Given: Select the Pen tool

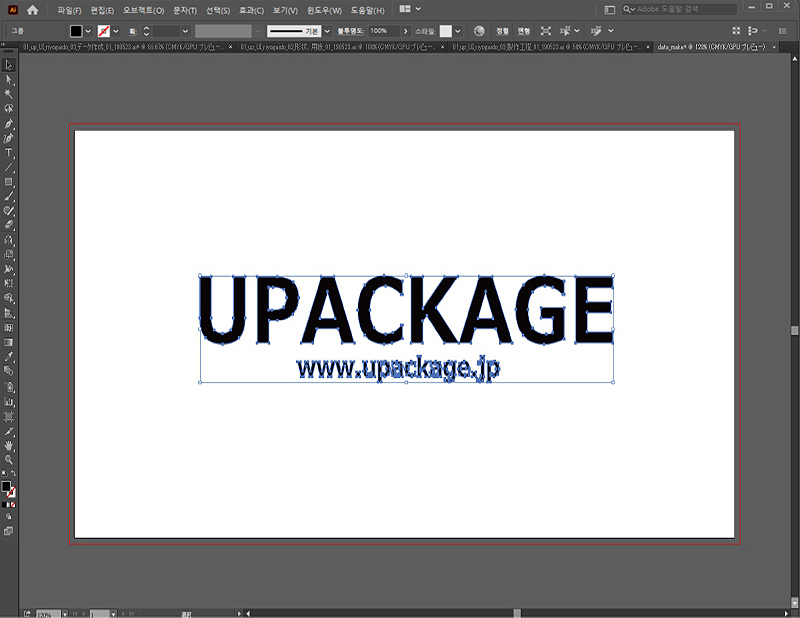Looking at the screenshot, I should (8, 123).
